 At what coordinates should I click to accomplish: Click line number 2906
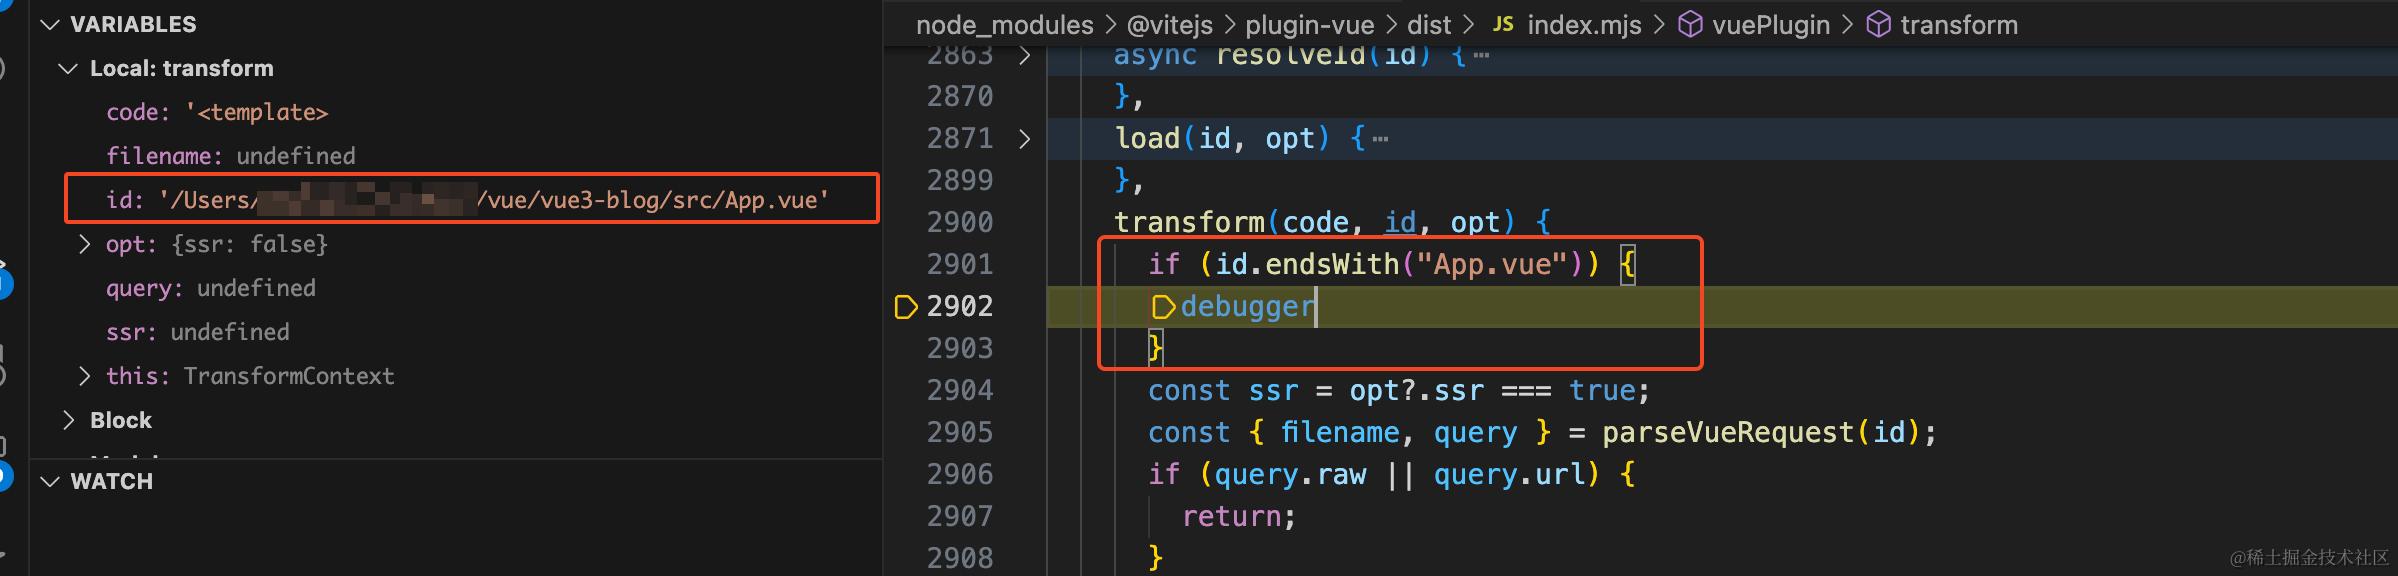pos(960,474)
